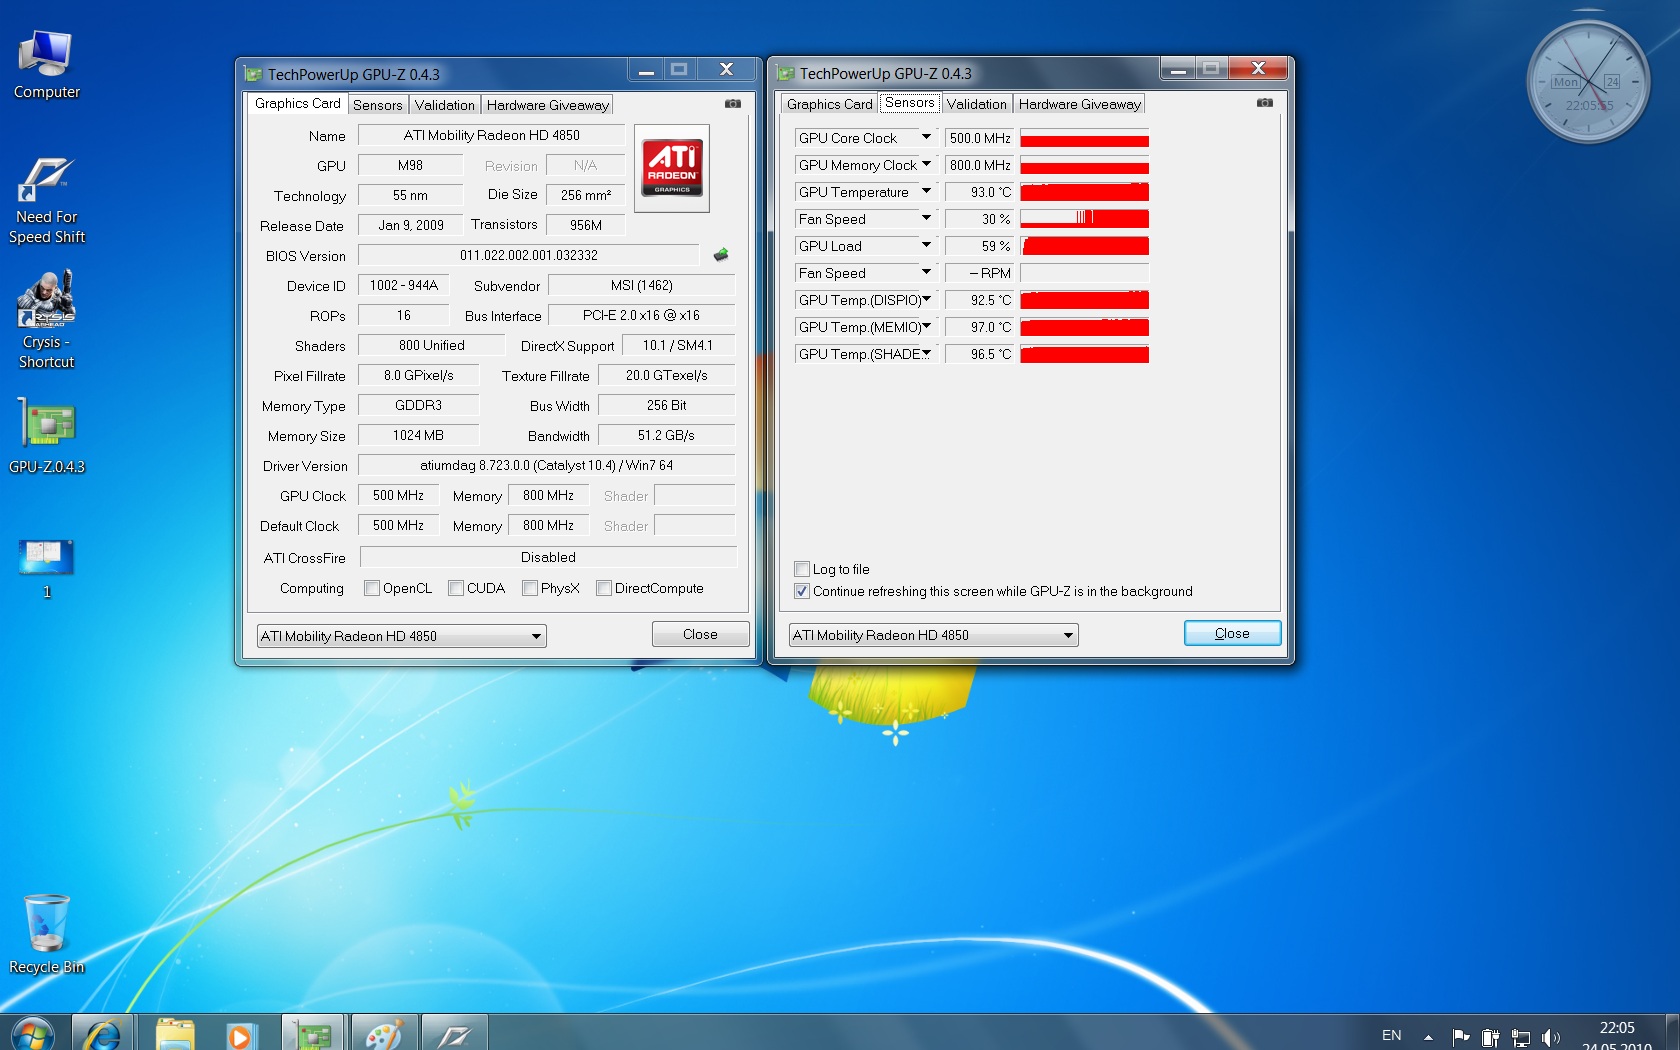Click the ATI Radeon logo image
This screenshot has width=1680, height=1050.
[672, 168]
